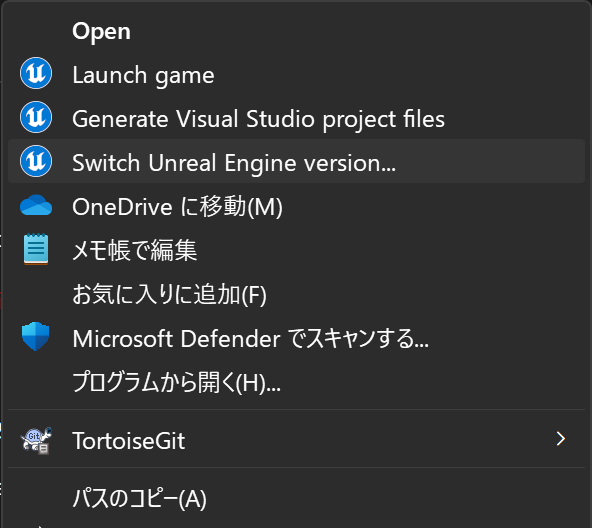The width and height of the screenshot is (592, 528).
Task: Click Unreal icon next to Generate Visual Studio files
Action: (x=36, y=117)
